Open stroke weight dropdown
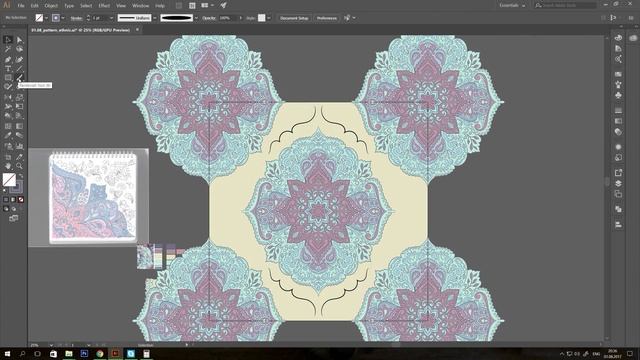 pyautogui.click(x=111, y=18)
